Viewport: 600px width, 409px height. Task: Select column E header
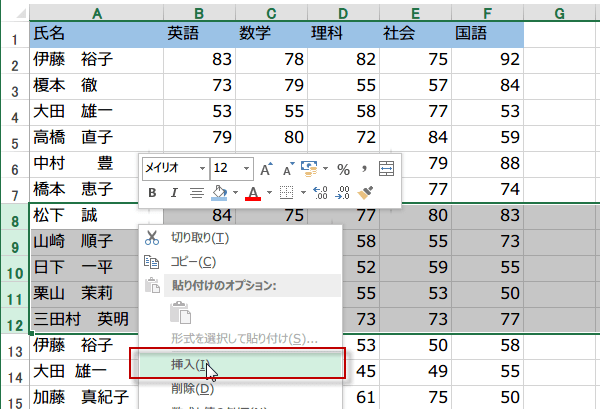click(x=415, y=14)
